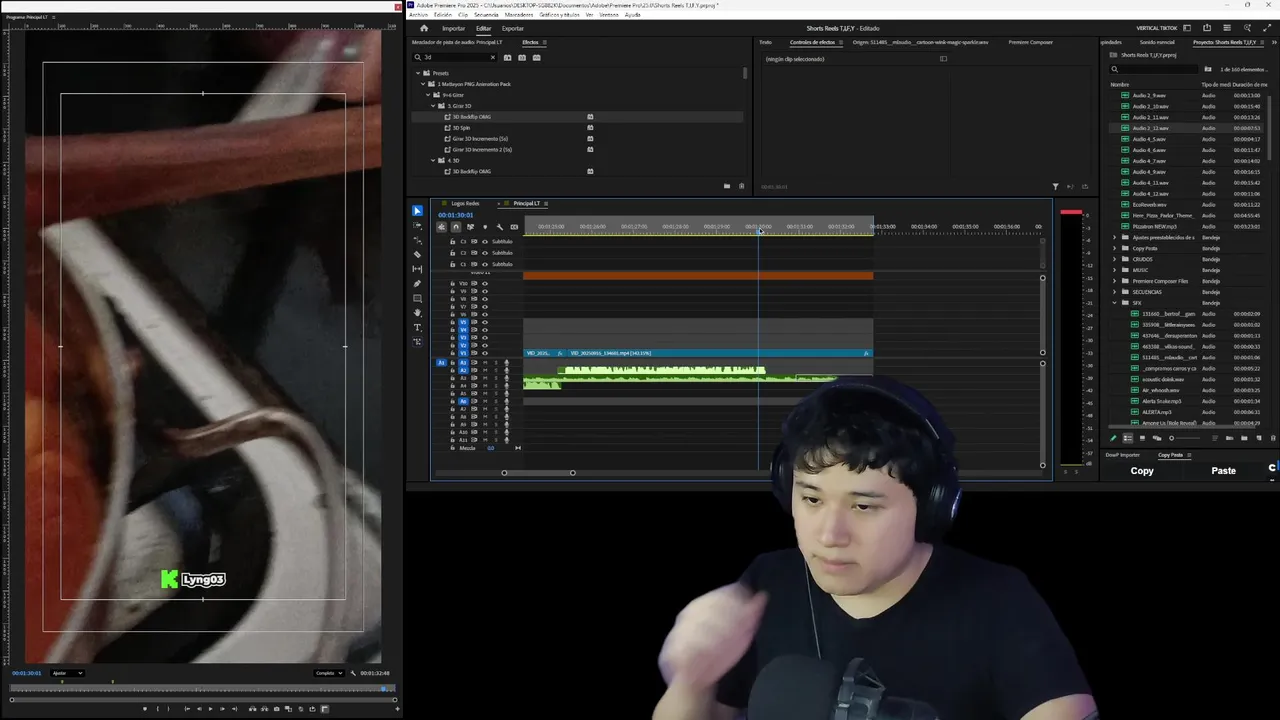The height and width of the screenshot is (720, 1280).
Task: Click the Copy button
Action: point(1142,471)
